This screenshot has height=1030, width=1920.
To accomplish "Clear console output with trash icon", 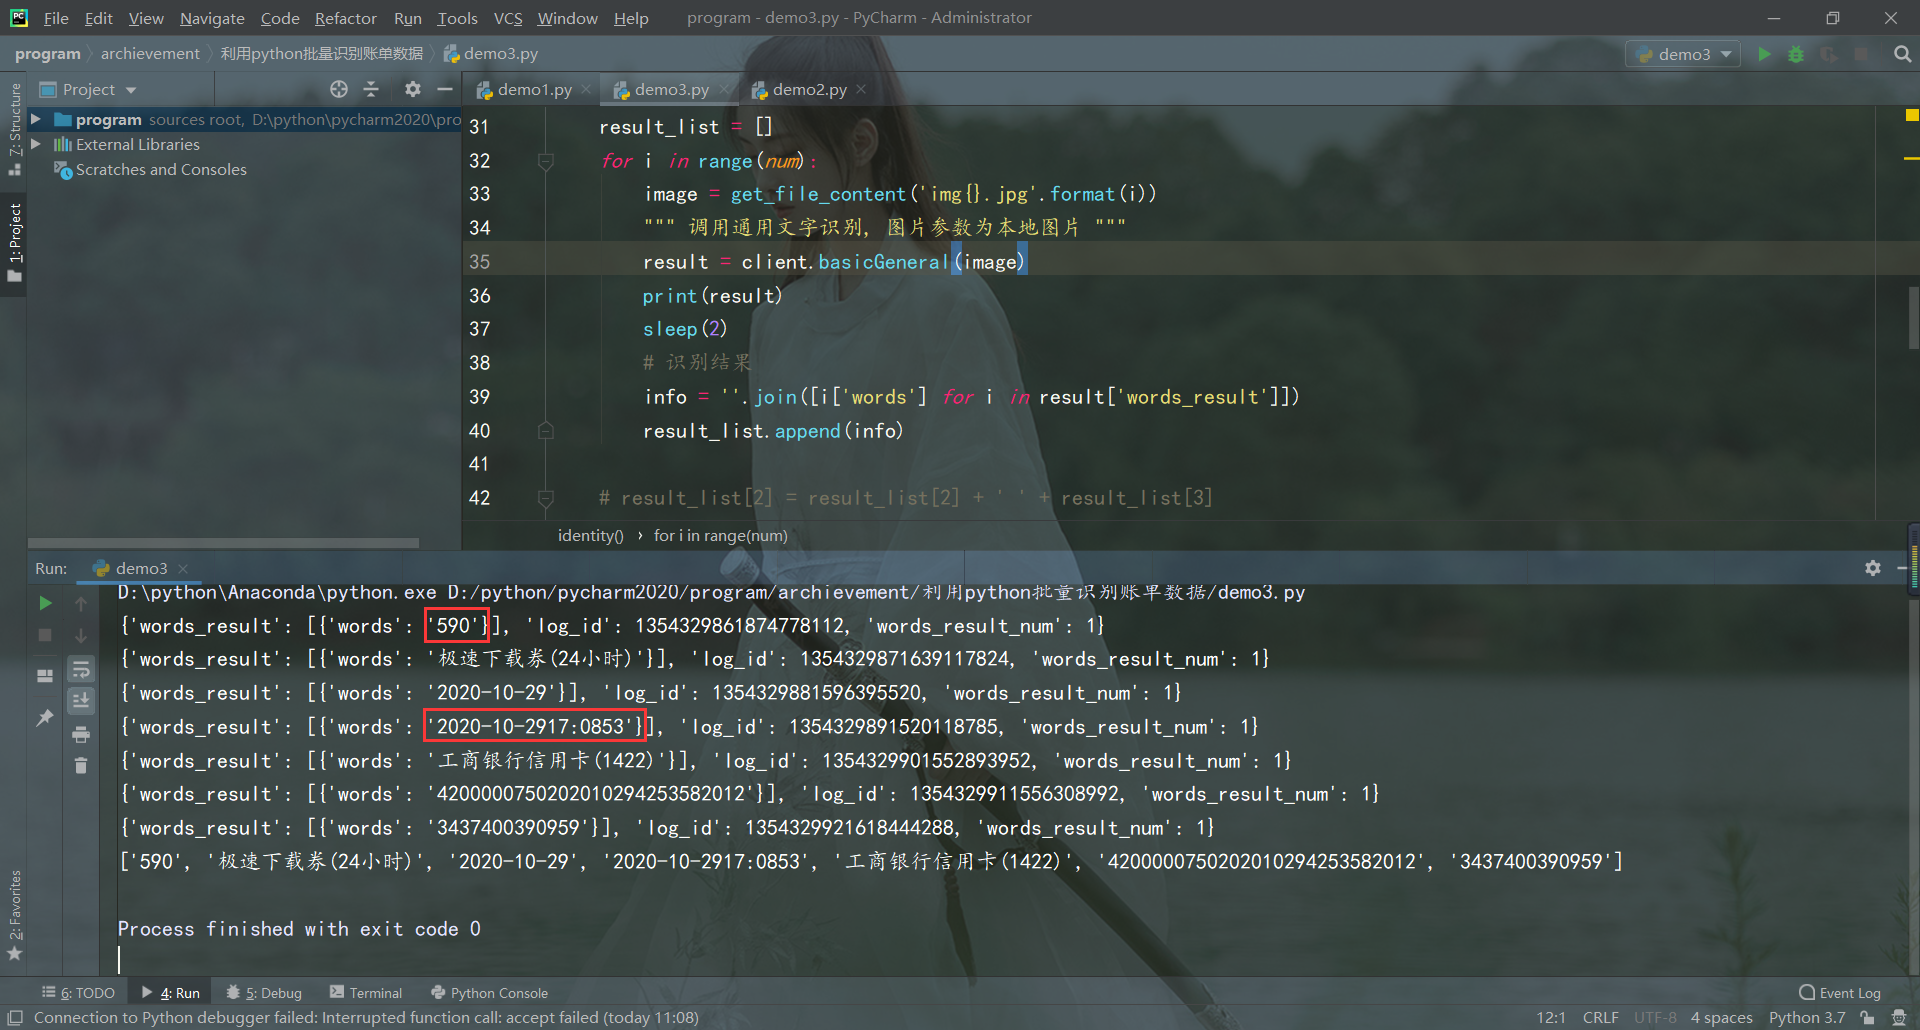I will pos(81,766).
